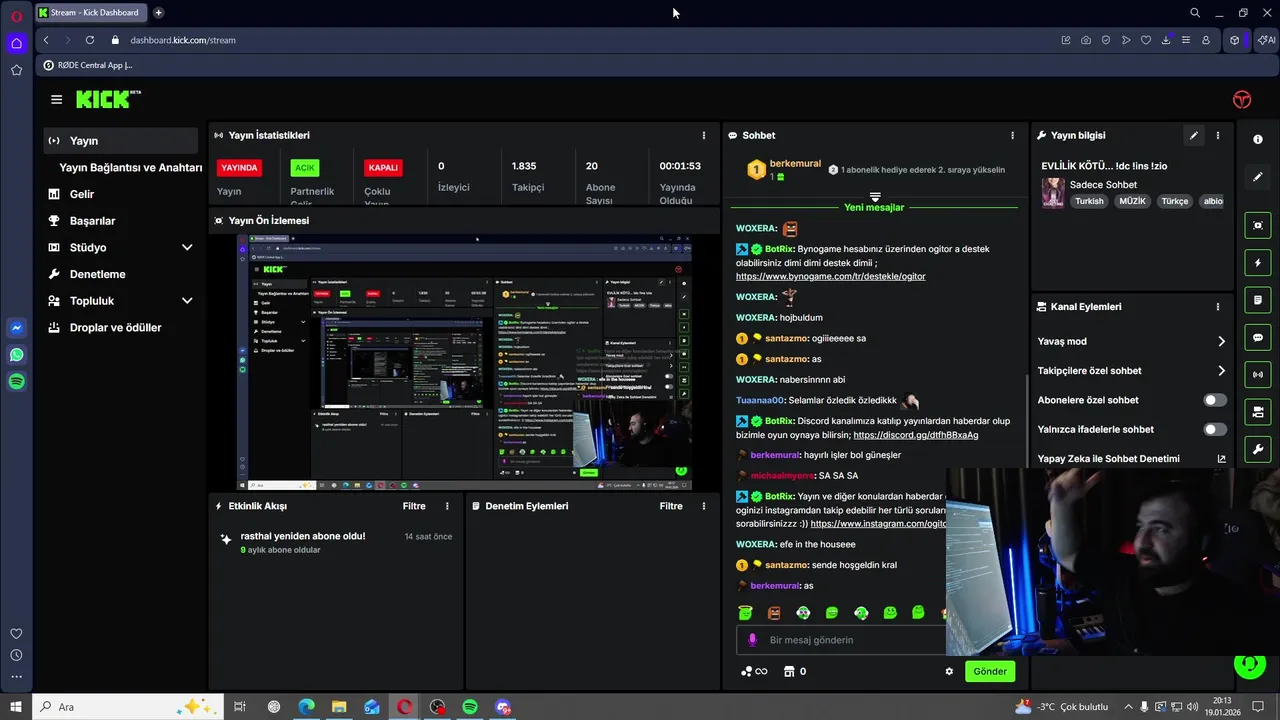This screenshot has height=720, width=1280.
Task: Open the Kick hamburger menu
Action: tap(56, 100)
